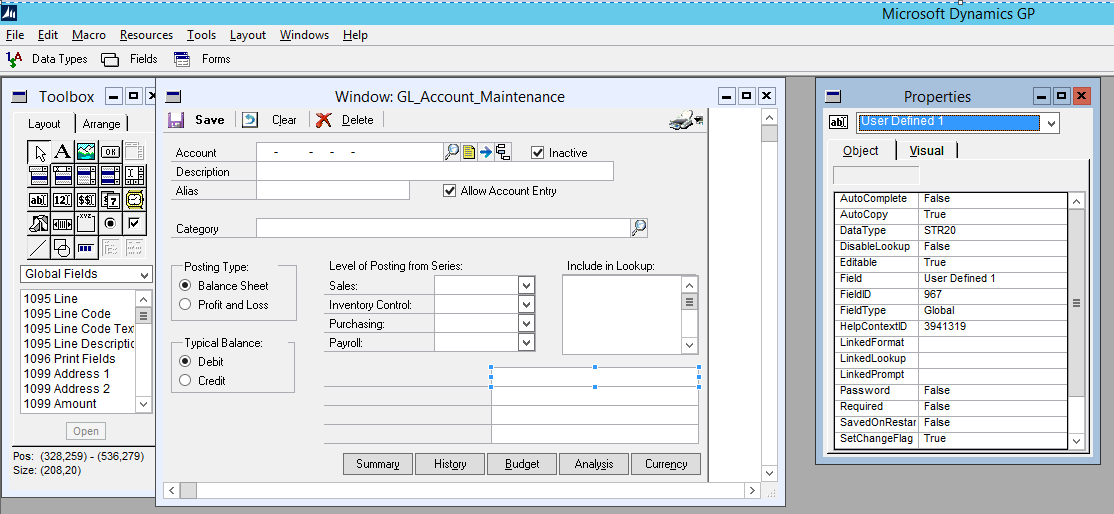The height and width of the screenshot is (514, 1114).
Task: Click the Delete button
Action: (345, 120)
